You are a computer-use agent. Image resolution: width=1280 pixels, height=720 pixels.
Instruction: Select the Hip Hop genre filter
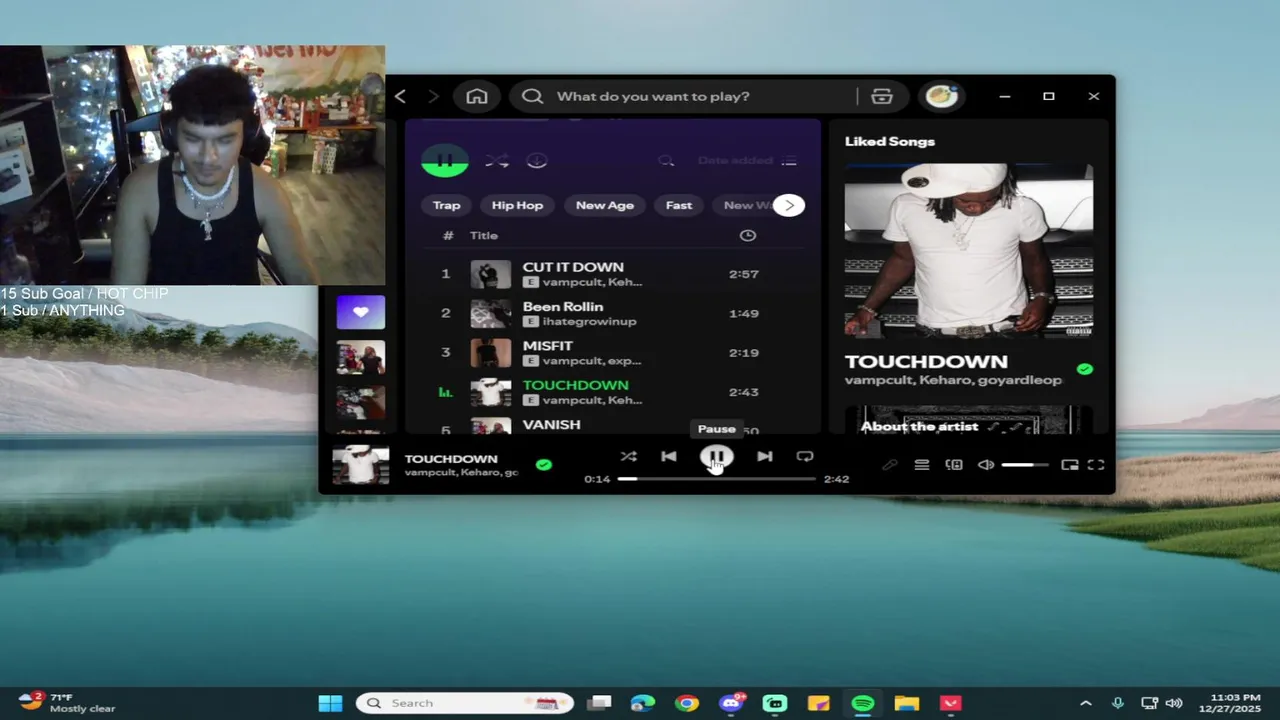(517, 205)
